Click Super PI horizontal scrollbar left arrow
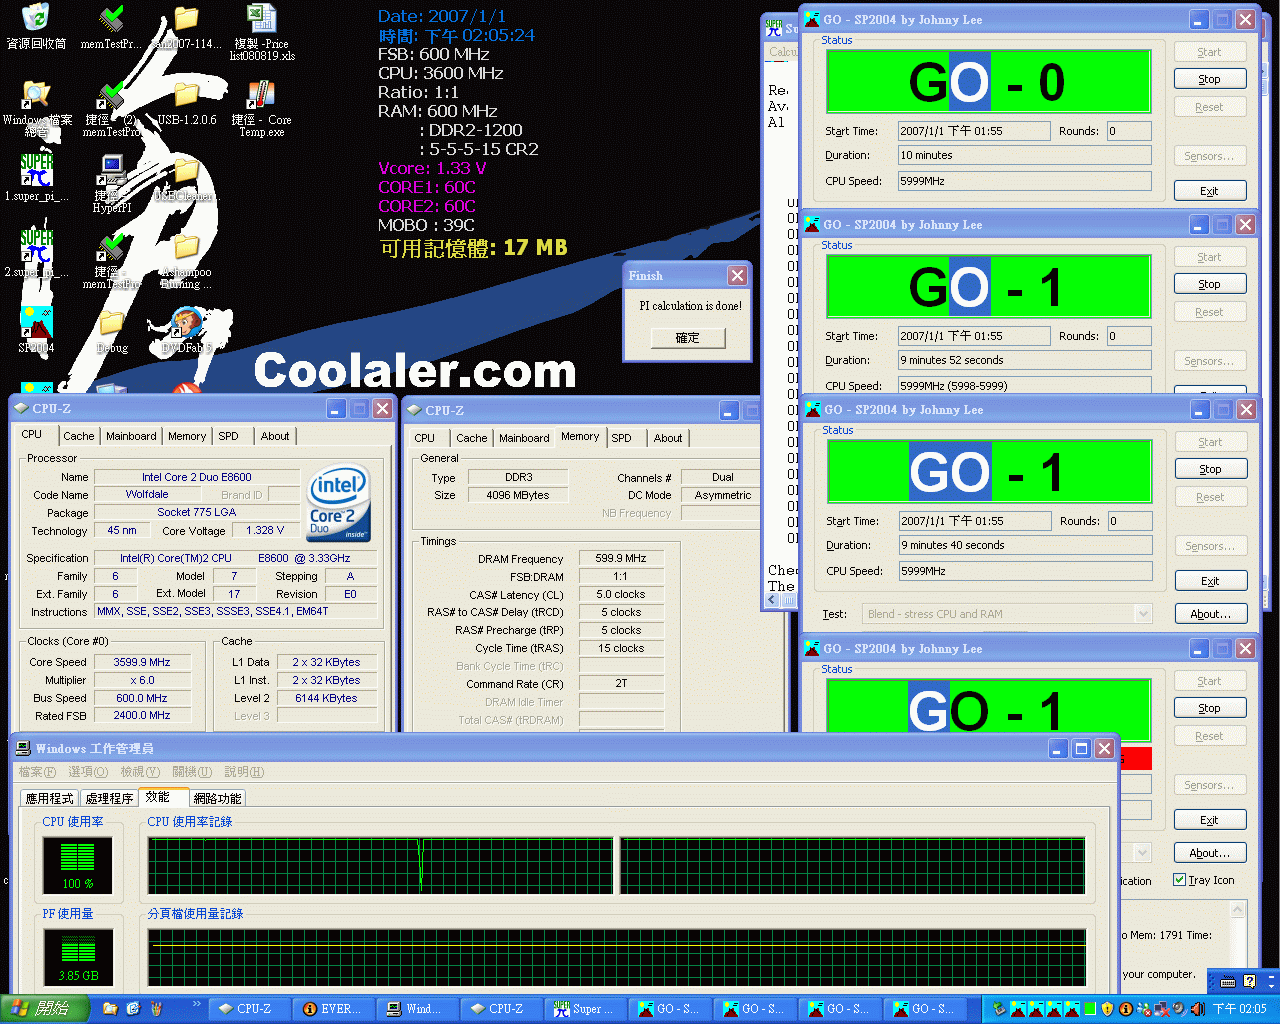Image resolution: width=1280 pixels, height=1024 pixels. coord(772,600)
